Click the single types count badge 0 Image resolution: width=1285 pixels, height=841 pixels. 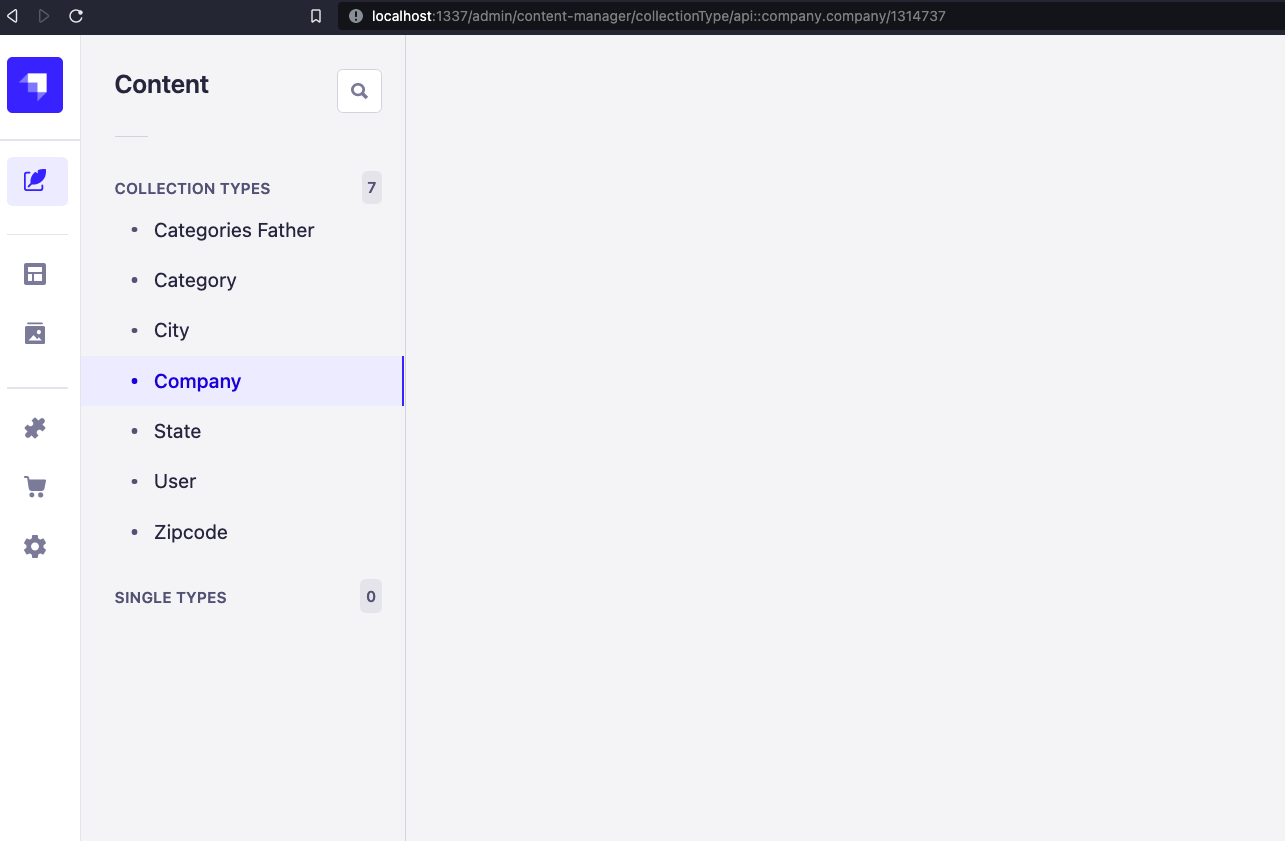pyautogui.click(x=371, y=596)
